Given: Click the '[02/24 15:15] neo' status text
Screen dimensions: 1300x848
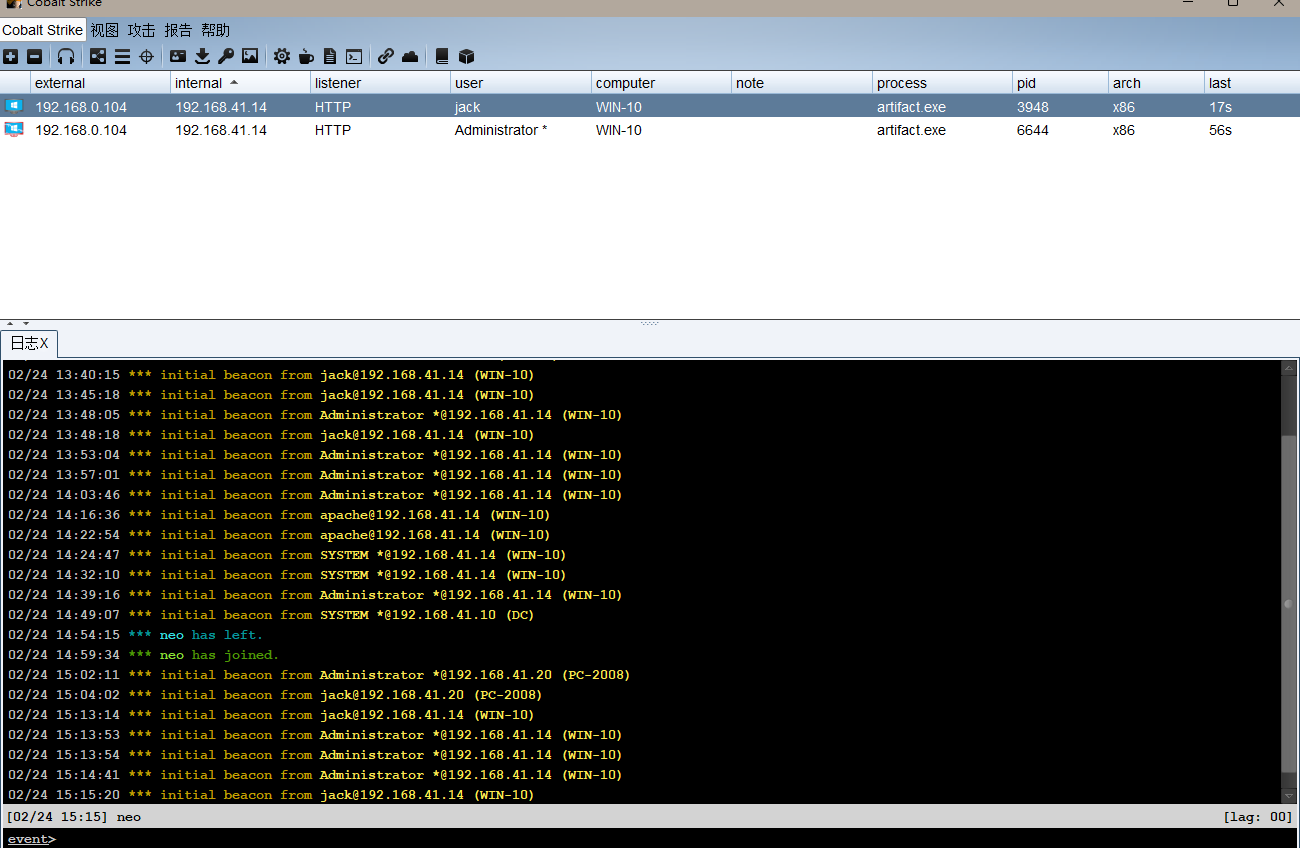Looking at the screenshot, I should 74,817.
